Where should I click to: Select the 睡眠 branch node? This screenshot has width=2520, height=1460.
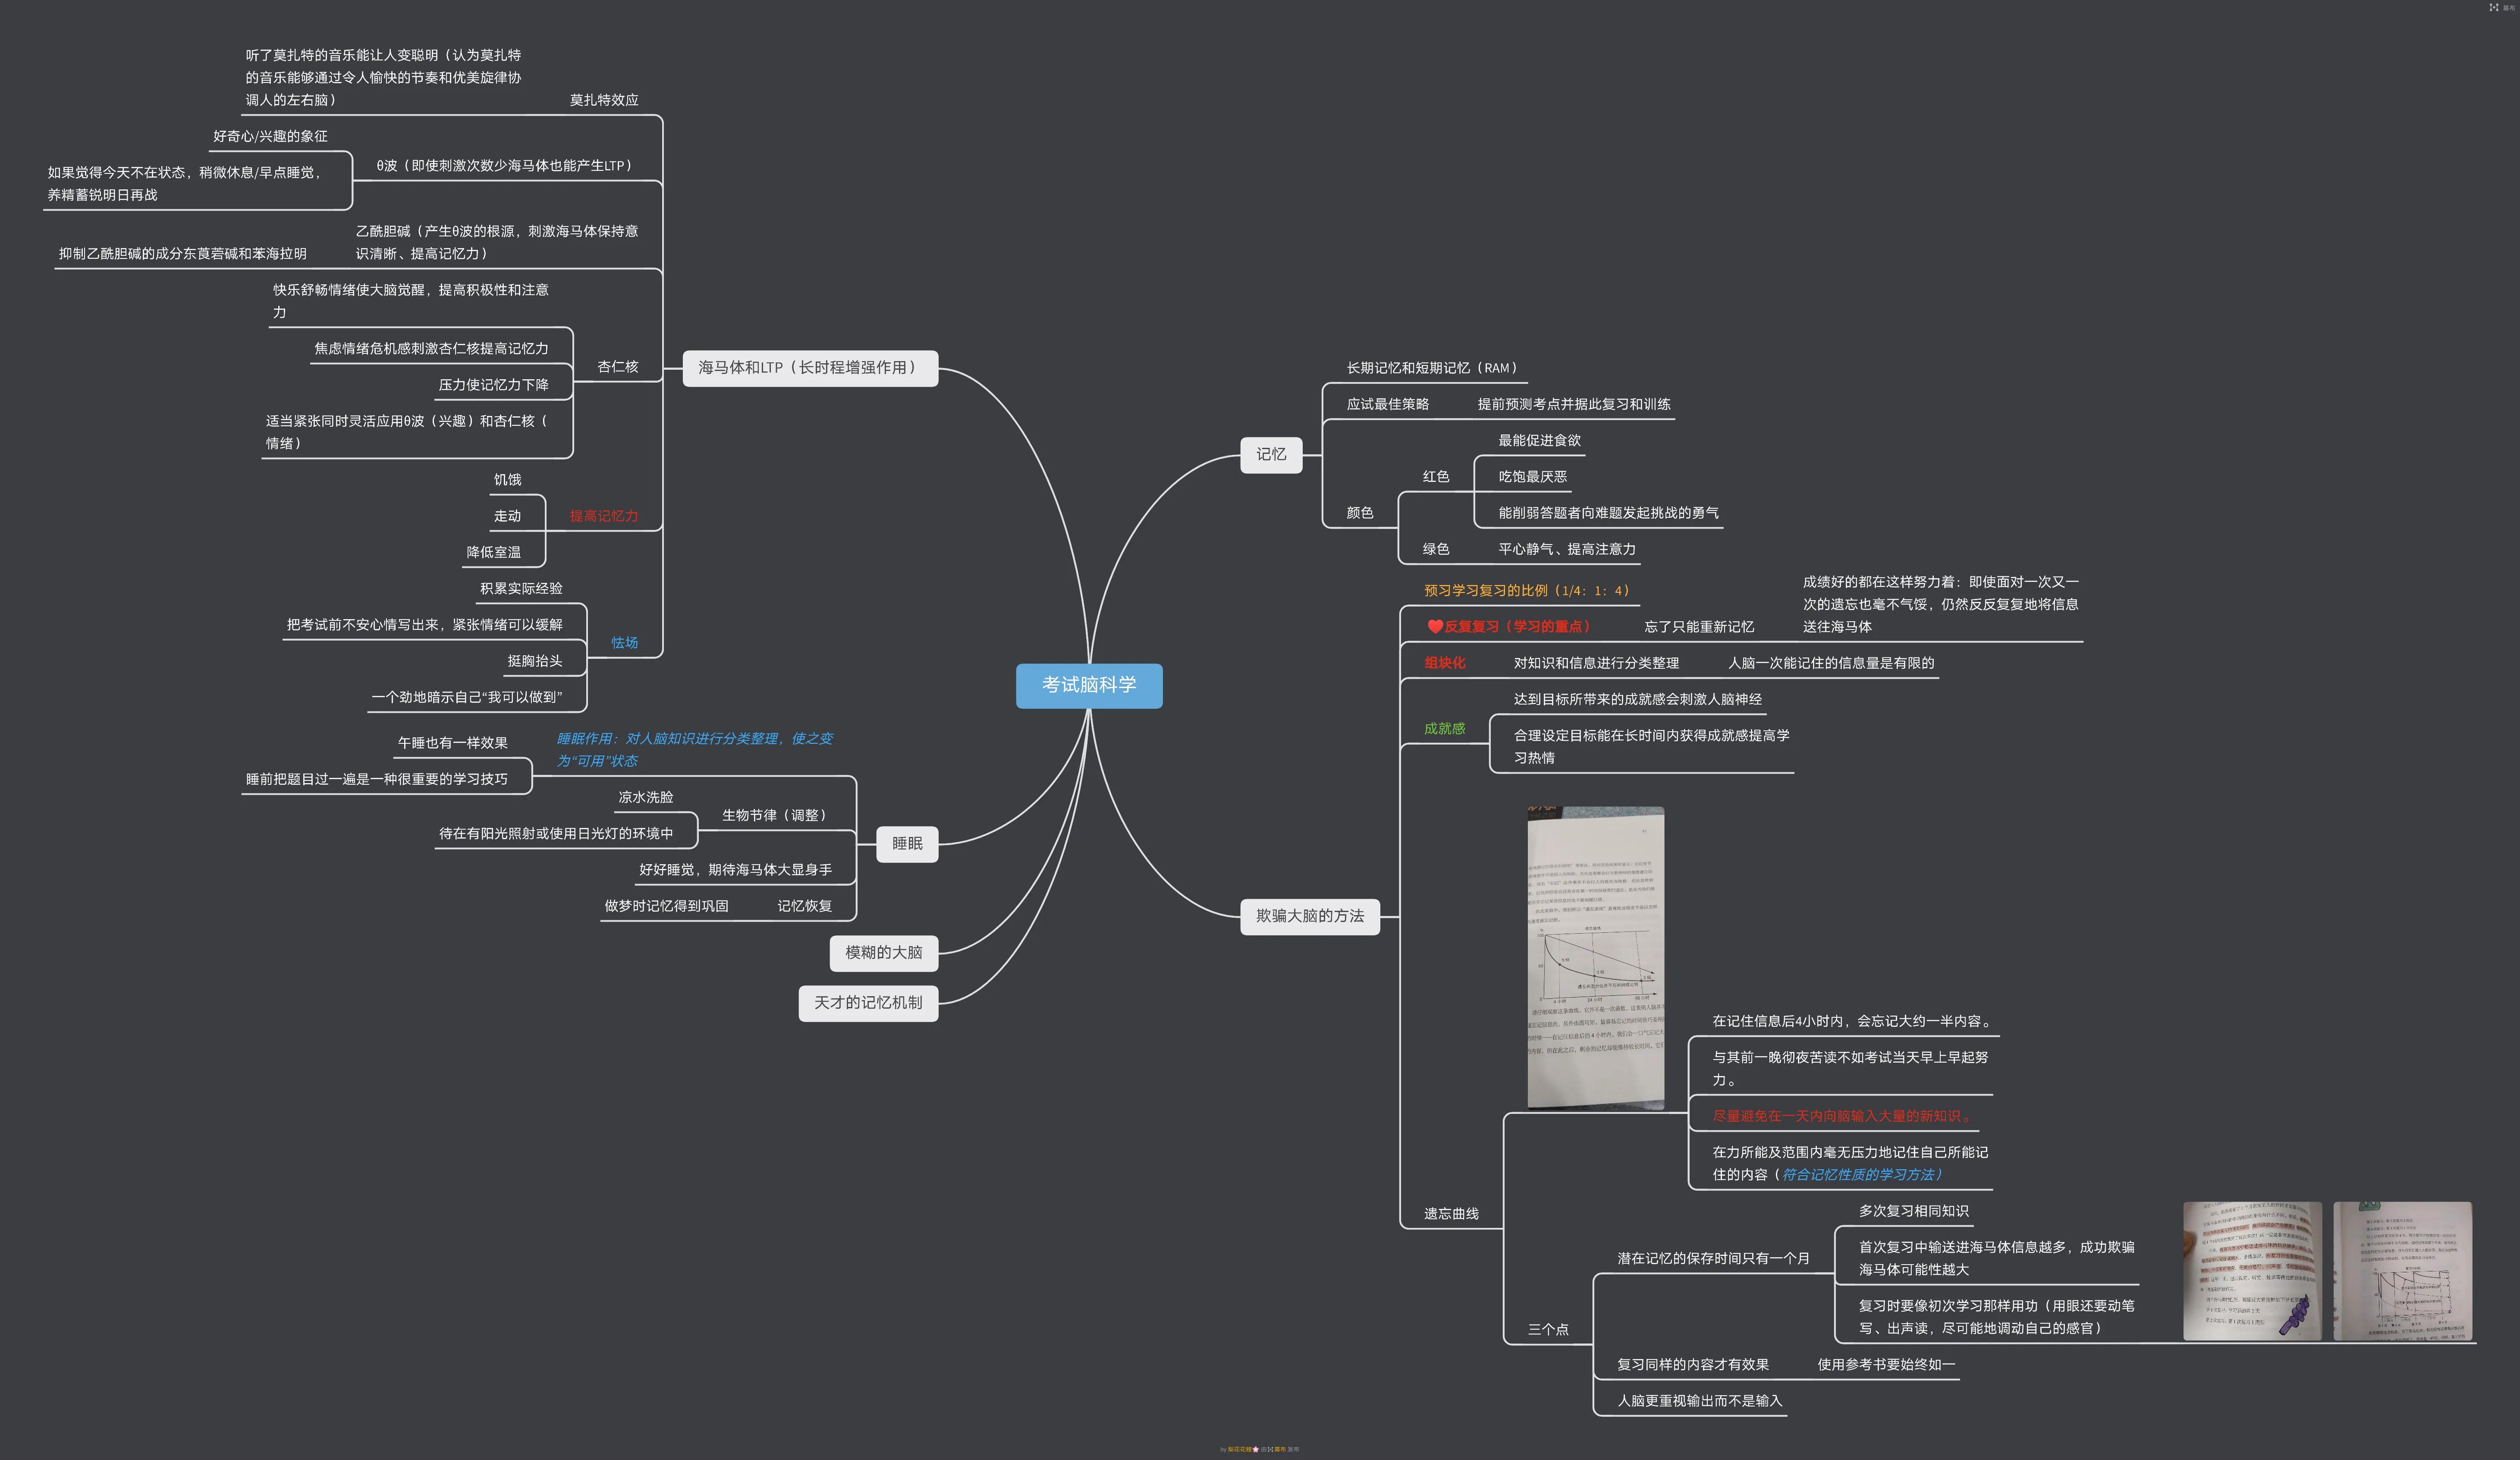coord(907,844)
